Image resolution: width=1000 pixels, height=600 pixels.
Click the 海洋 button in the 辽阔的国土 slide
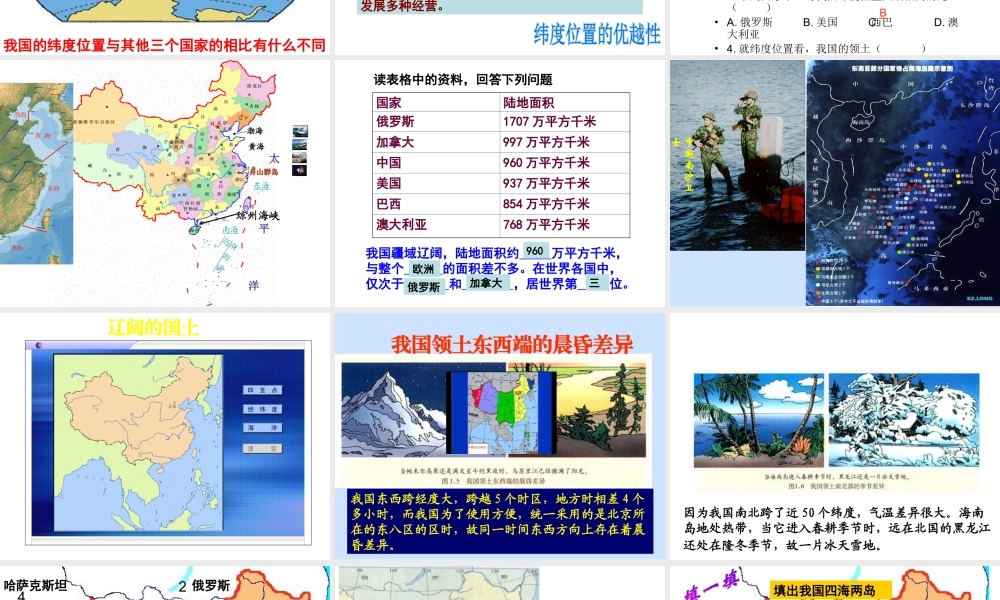point(262,428)
